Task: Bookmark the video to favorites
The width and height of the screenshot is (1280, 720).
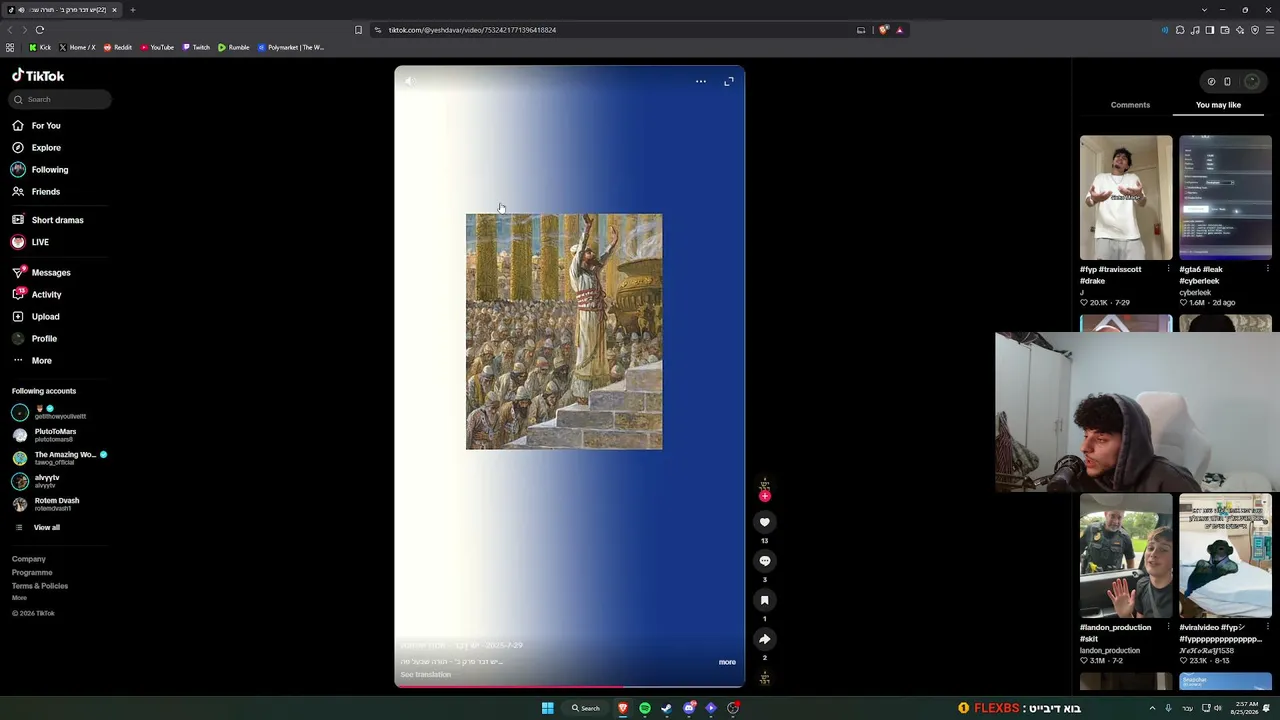Action: pos(765,600)
